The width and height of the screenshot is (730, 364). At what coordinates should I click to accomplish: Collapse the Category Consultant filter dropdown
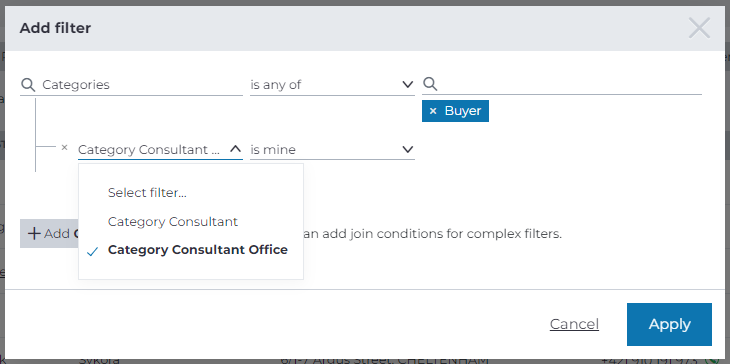click(236, 149)
